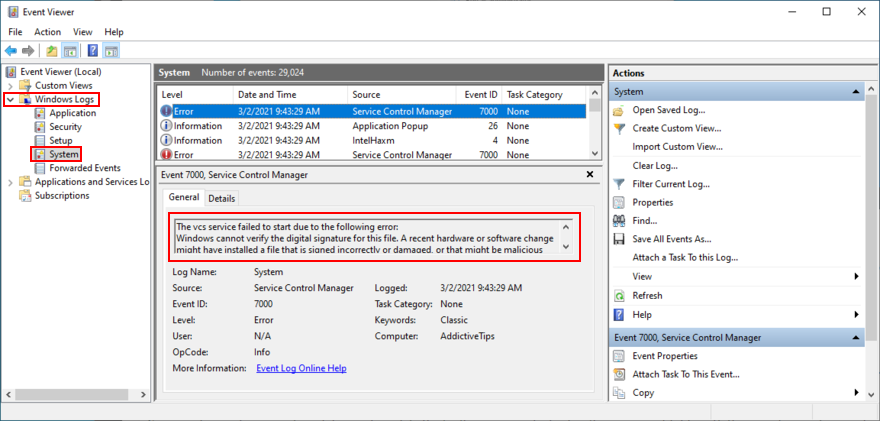Click the Forward arrow toolbar icon
Screen dimensions: 880x421
[28, 50]
